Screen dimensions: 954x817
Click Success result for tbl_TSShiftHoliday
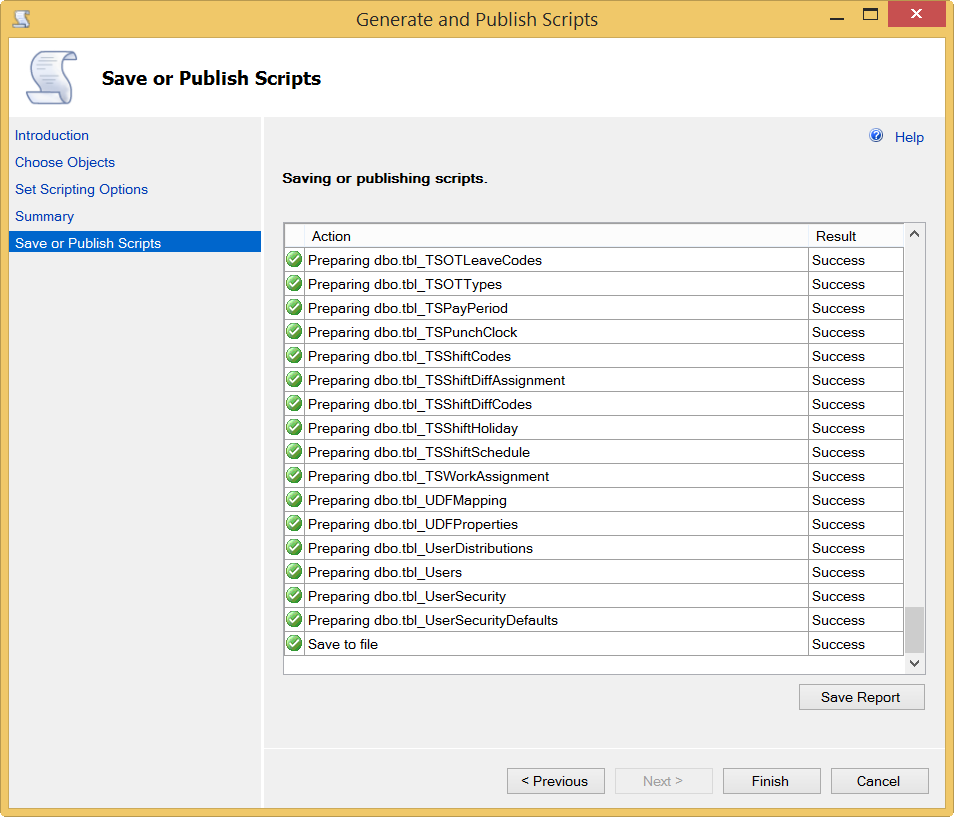point(838,428)
